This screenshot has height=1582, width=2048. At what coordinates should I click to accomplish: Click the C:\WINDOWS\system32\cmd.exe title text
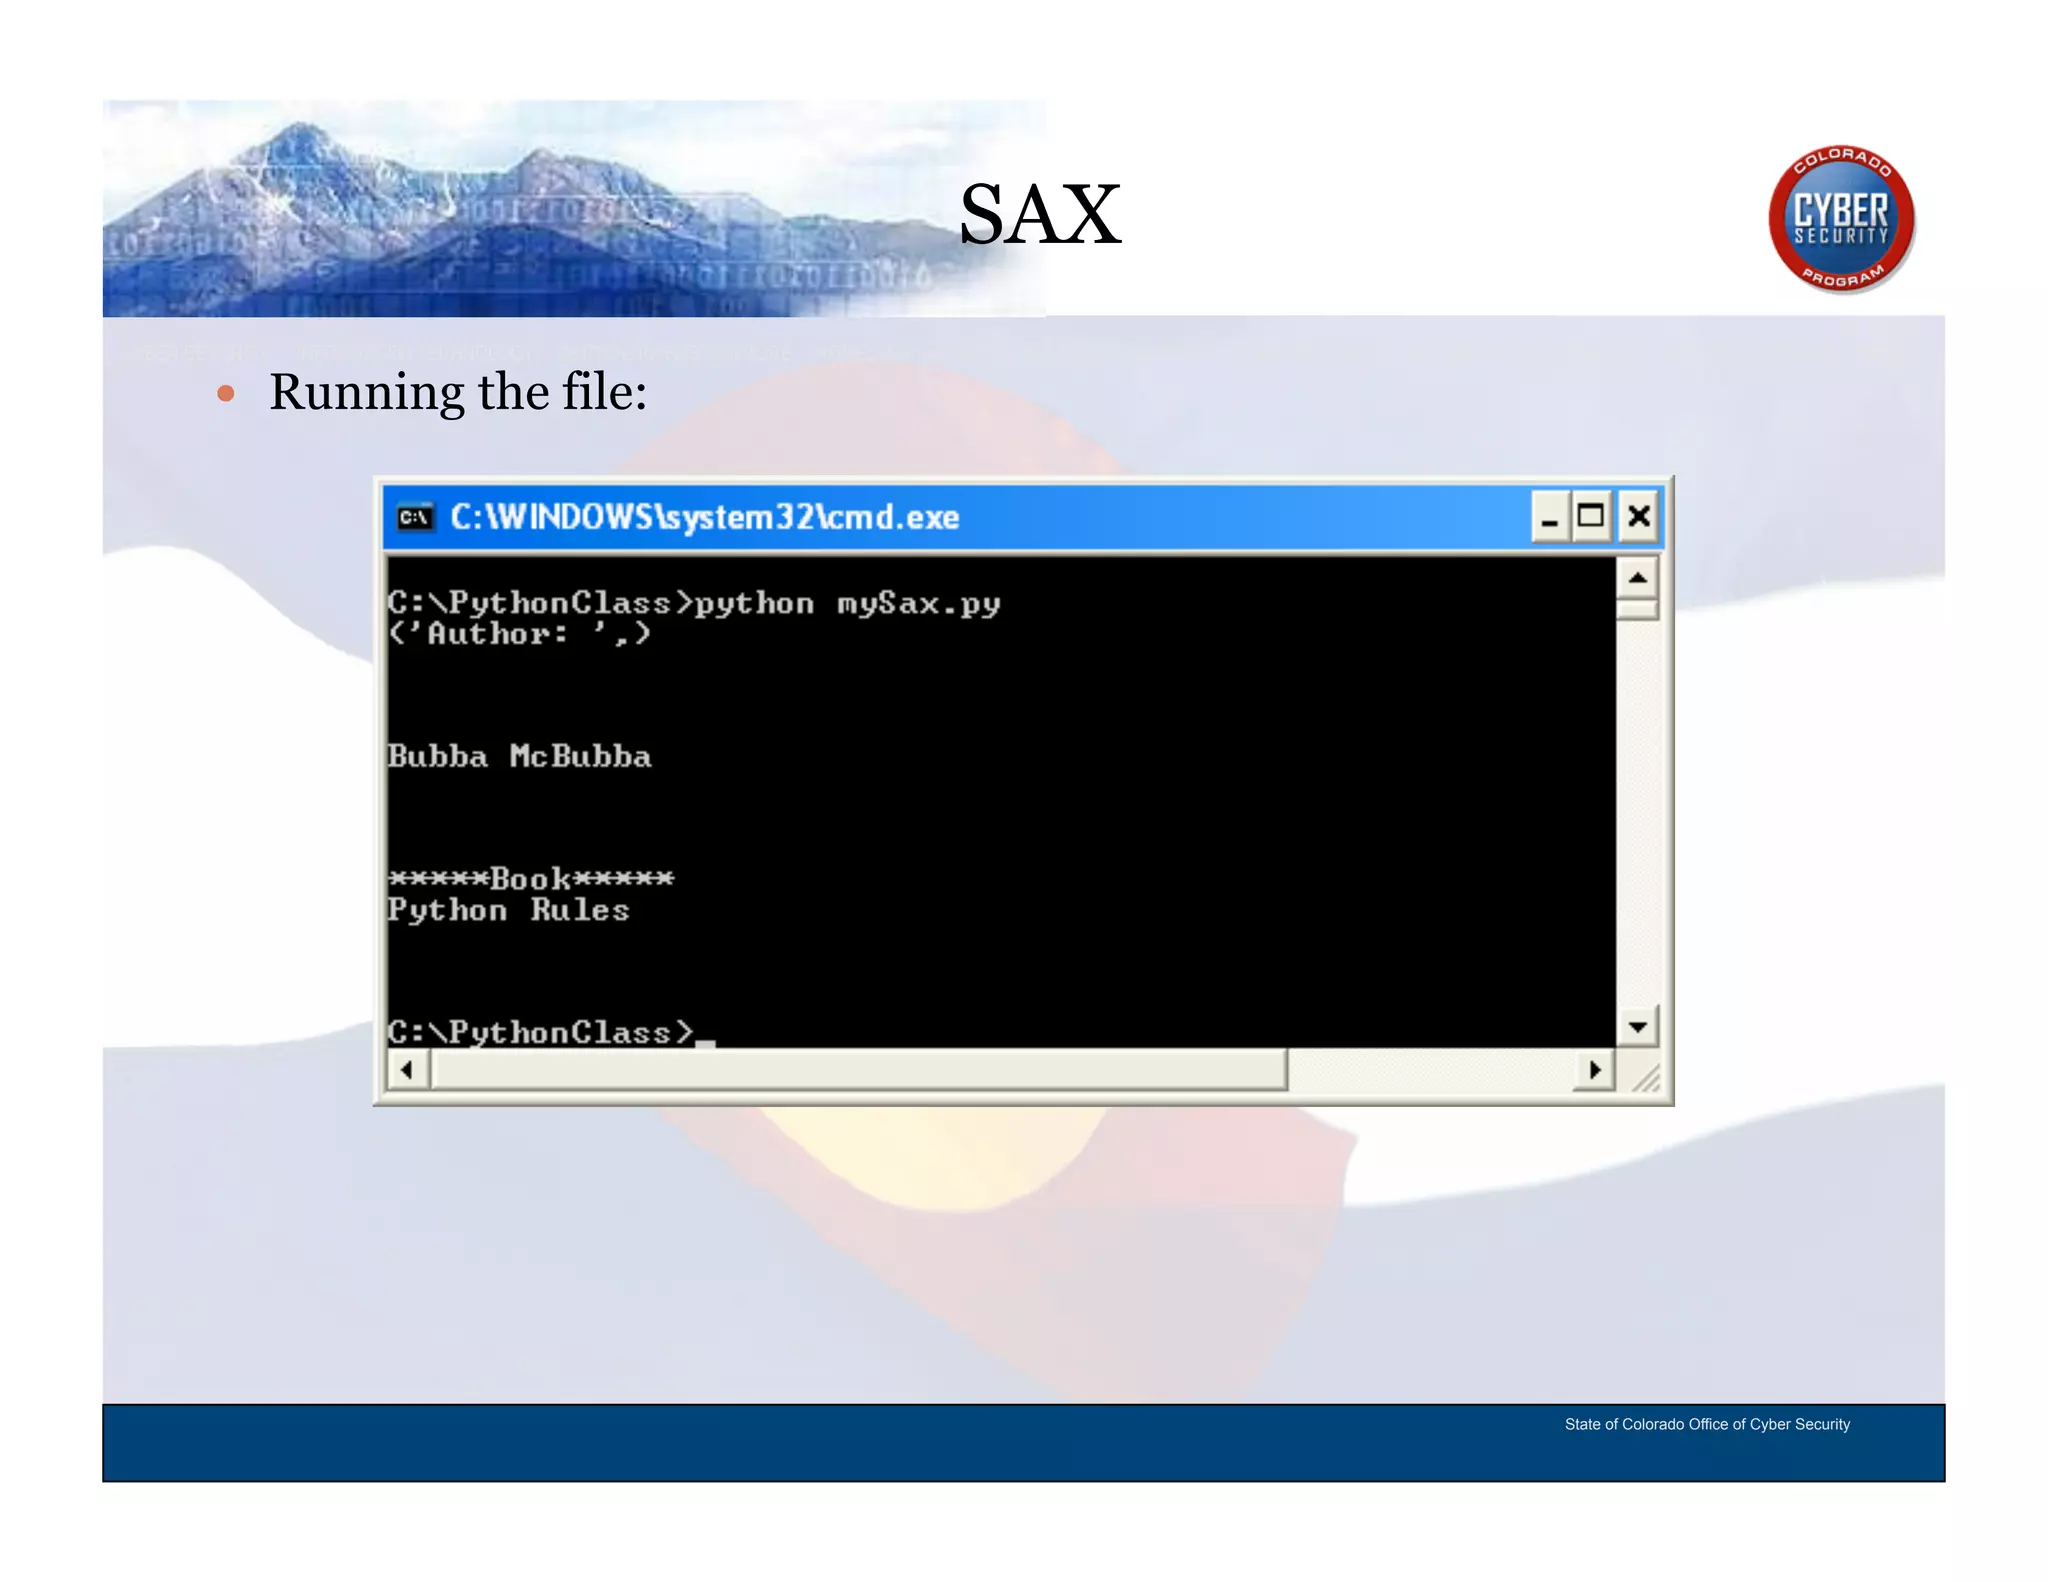tap(705, 517)
